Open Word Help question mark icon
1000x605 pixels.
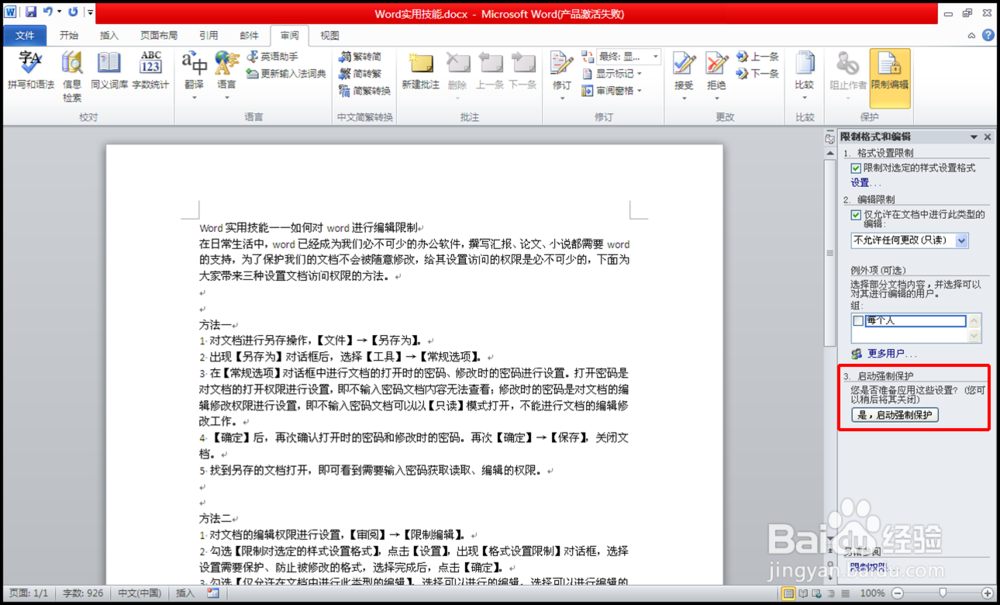pos(988,35)
